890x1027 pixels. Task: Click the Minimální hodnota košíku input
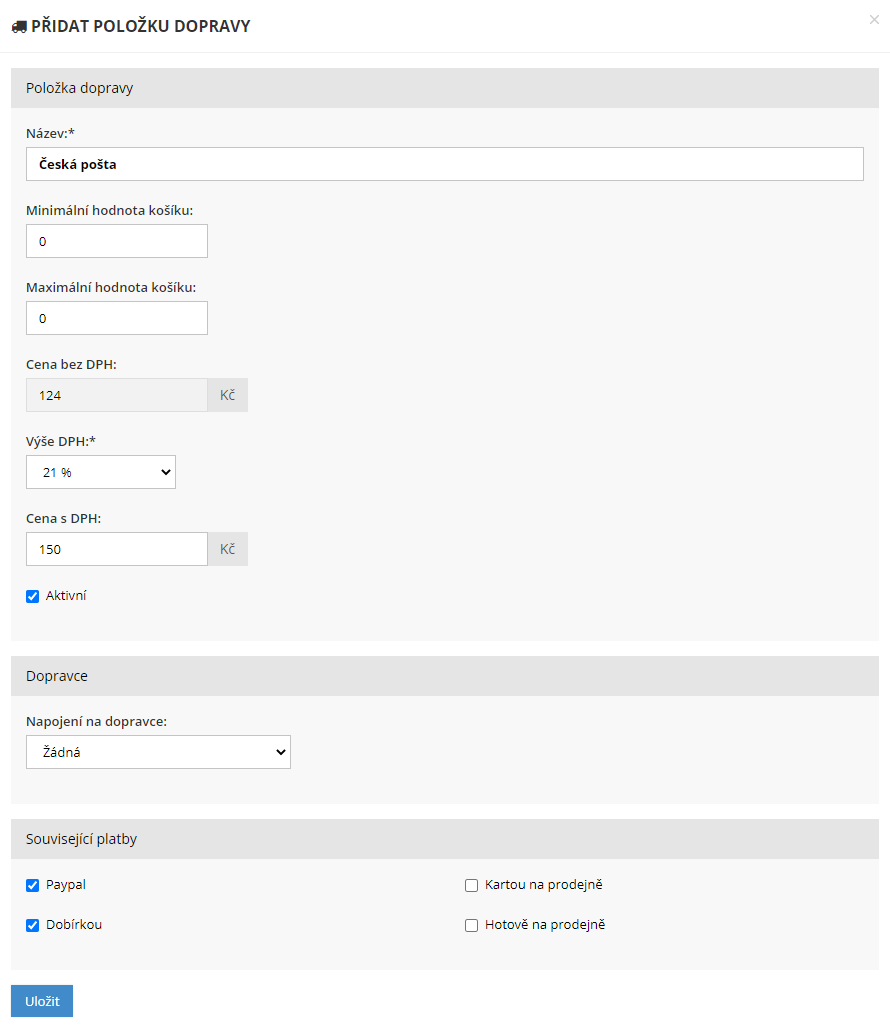(116, 241)
